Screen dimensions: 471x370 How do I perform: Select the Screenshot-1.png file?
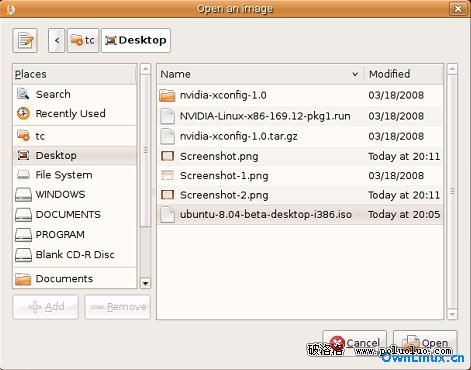[300, 176]
